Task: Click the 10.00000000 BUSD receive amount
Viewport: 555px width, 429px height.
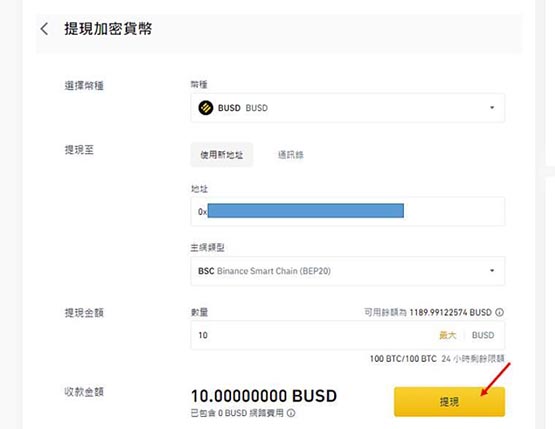Action: (x=264, y=396)
